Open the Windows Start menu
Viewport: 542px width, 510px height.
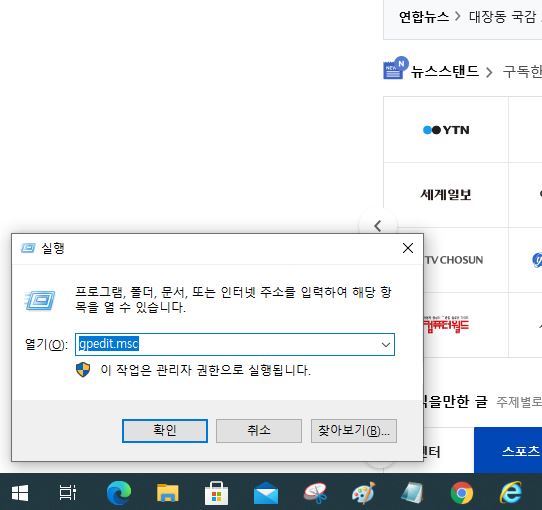(x=20, y=492)
